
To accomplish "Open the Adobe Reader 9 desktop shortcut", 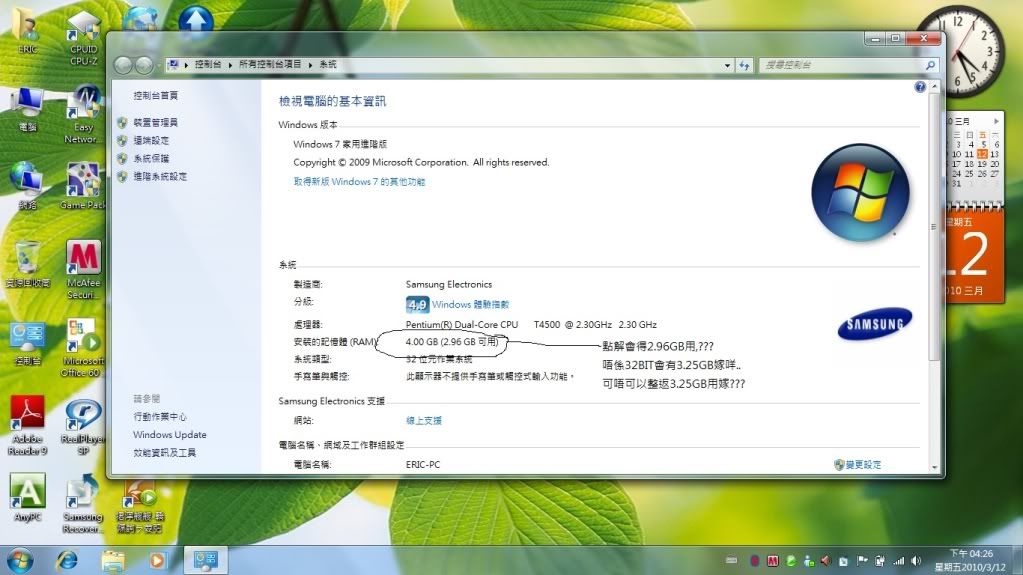I will [27, 426].
